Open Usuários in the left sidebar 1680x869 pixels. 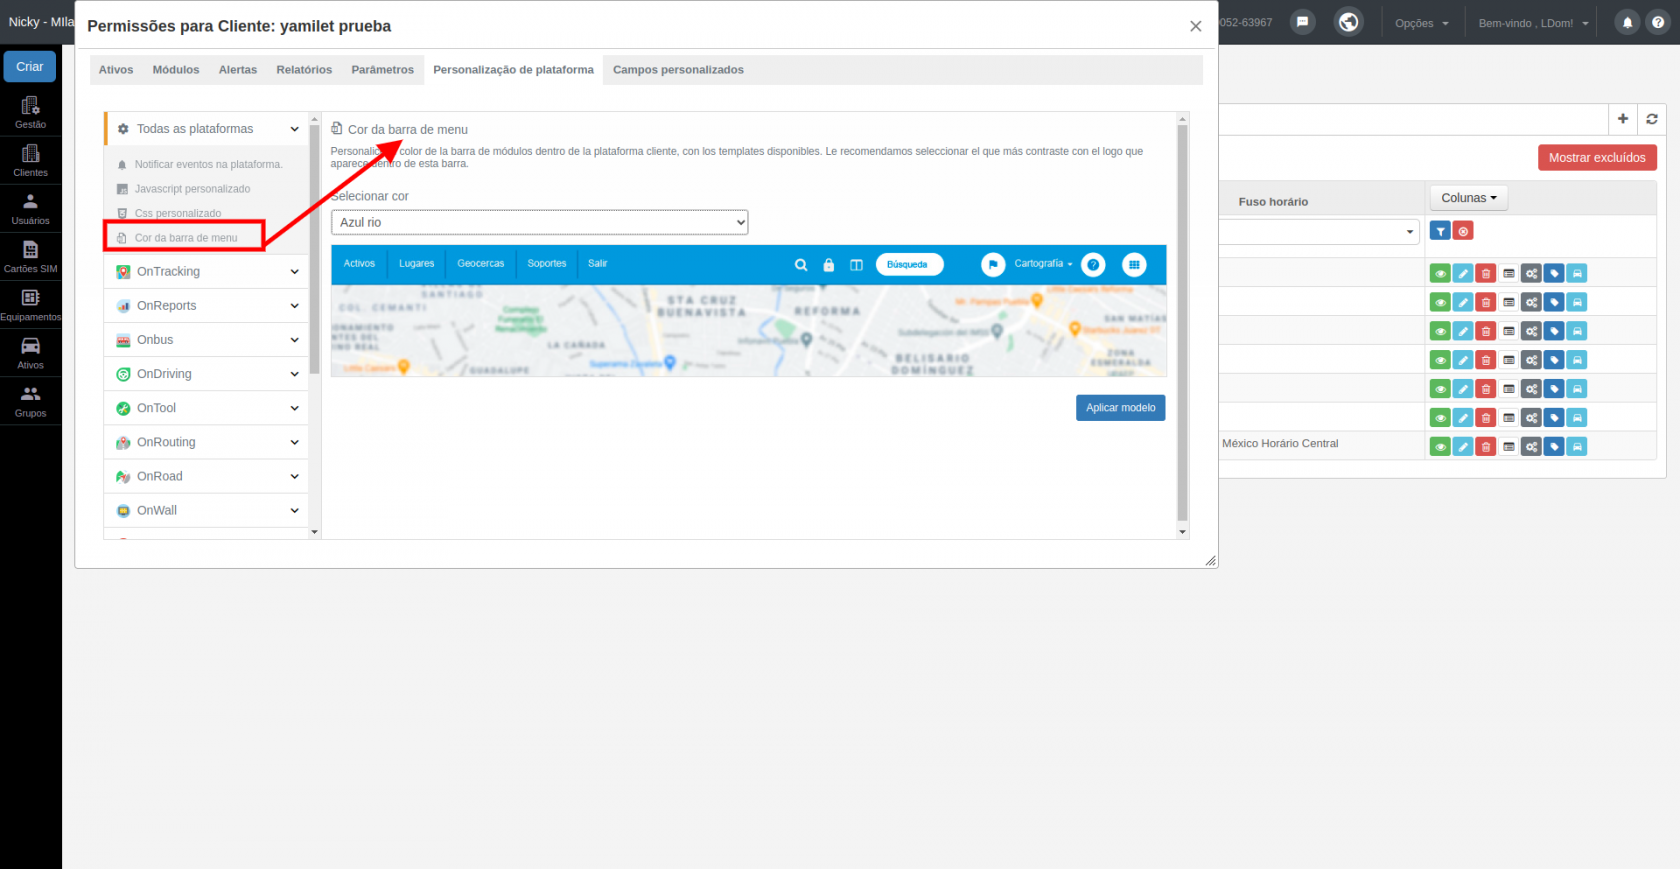[x=30, y=208]
